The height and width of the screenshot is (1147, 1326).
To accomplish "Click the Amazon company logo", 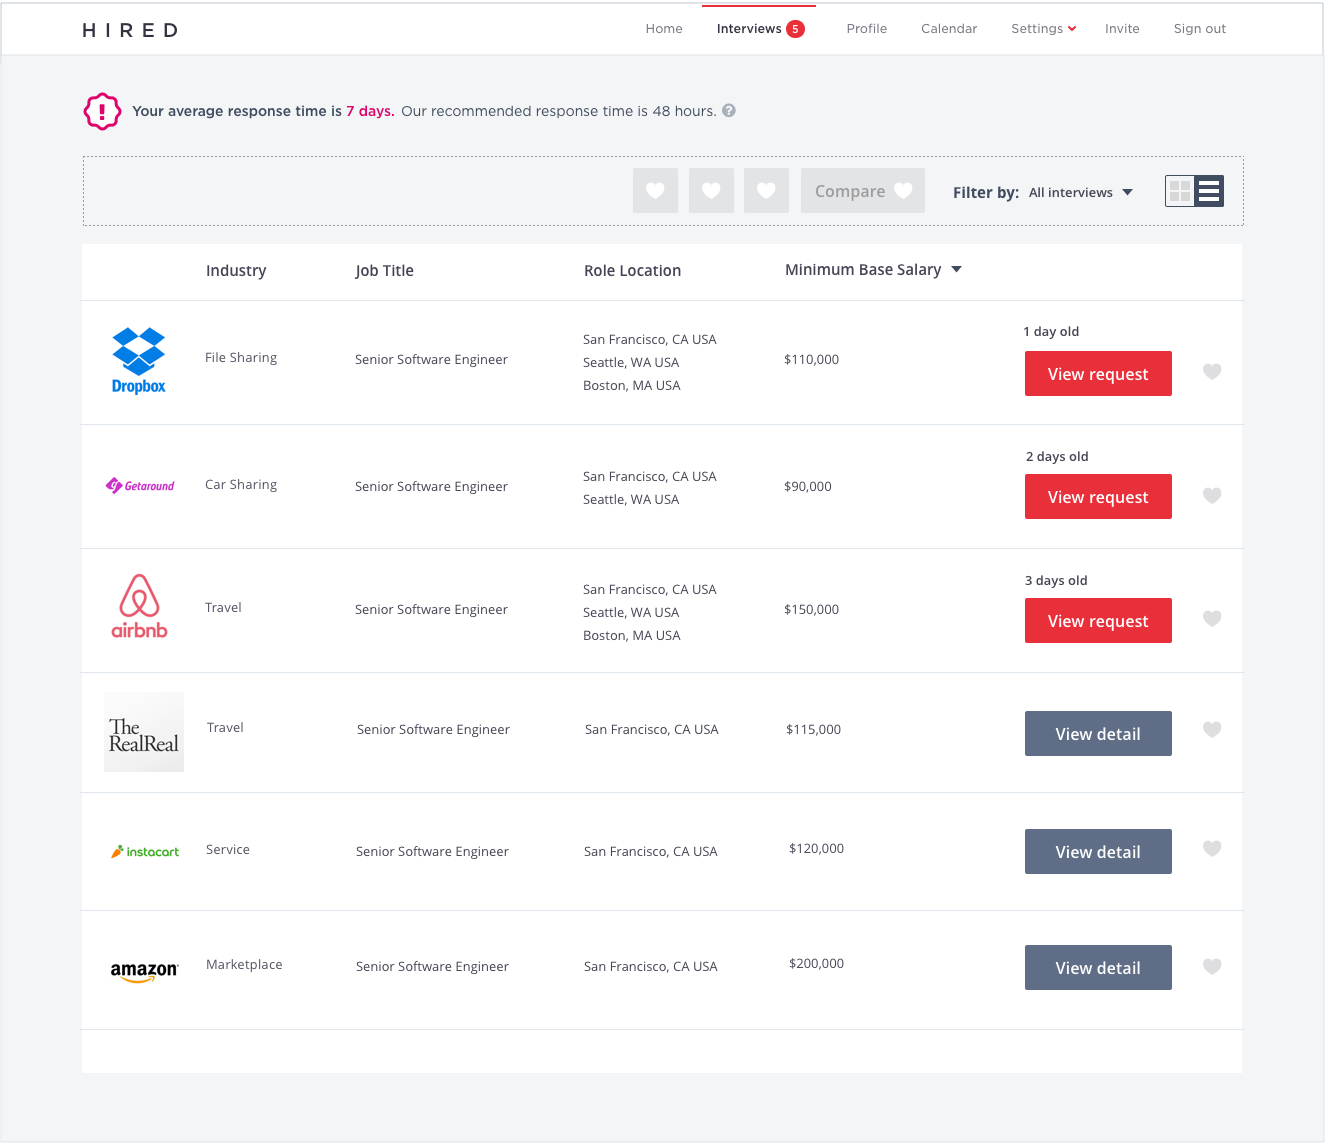I will [x=144, y=971].
